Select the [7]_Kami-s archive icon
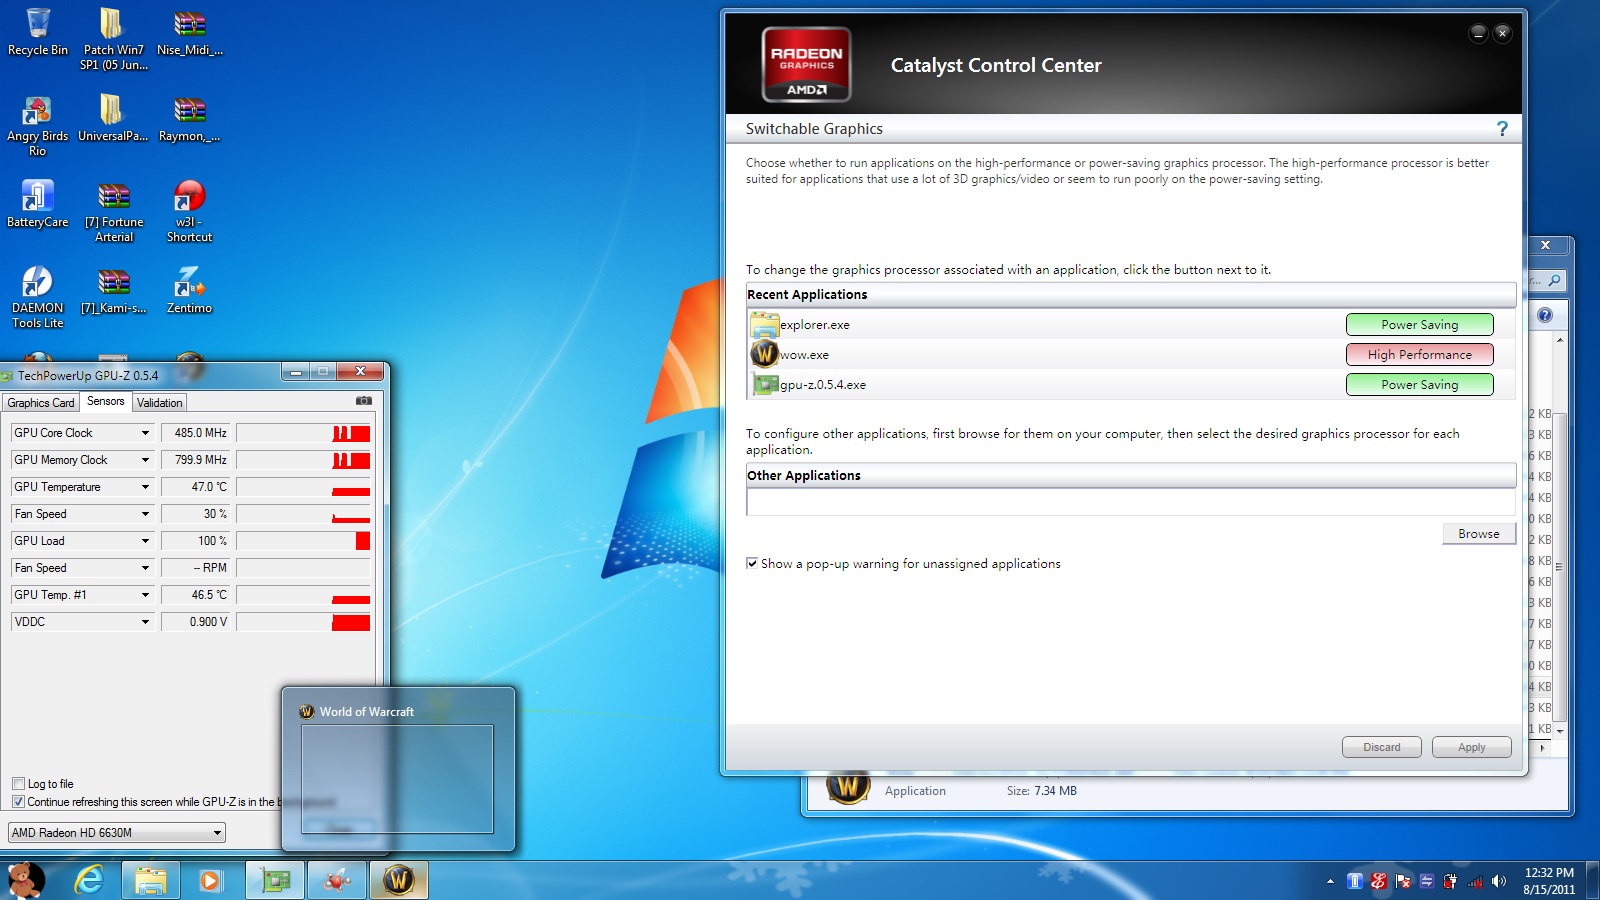Screen dimensions: 1600x900 [x=113, y=290]
